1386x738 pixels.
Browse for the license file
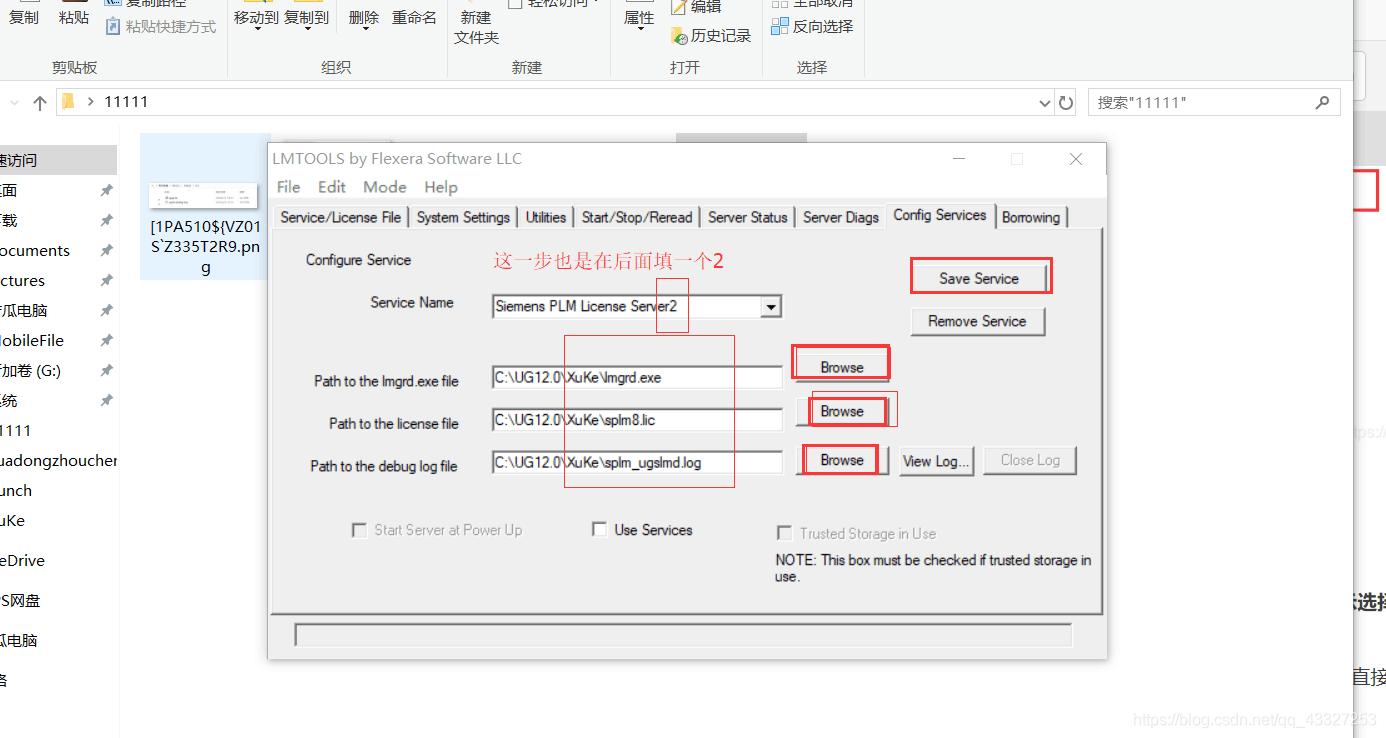(x=842, y=411)
